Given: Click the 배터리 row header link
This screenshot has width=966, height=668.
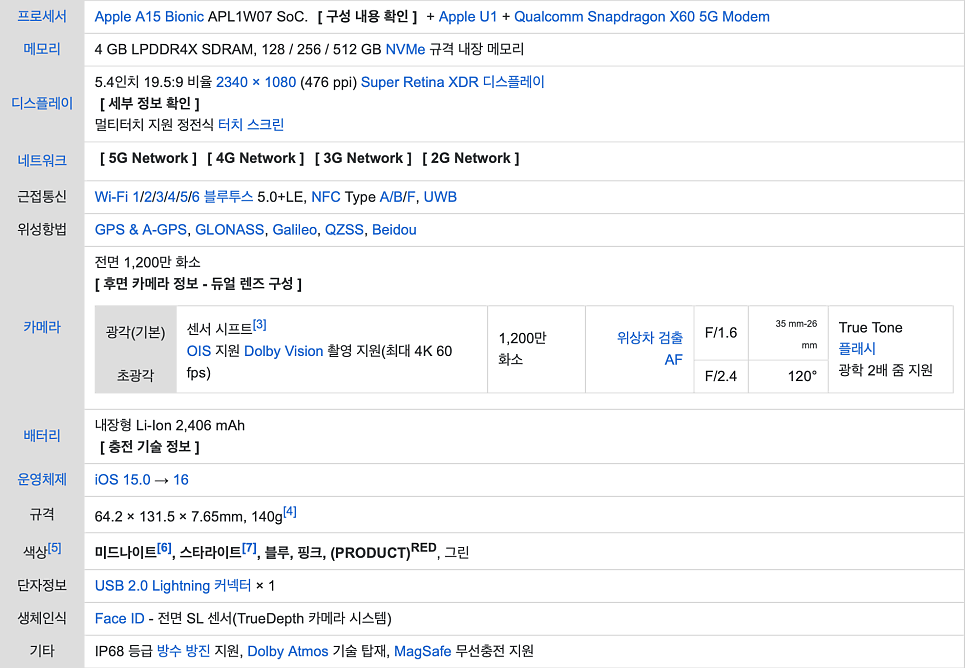Looking at the screenshot, I should tap(42, 436).
